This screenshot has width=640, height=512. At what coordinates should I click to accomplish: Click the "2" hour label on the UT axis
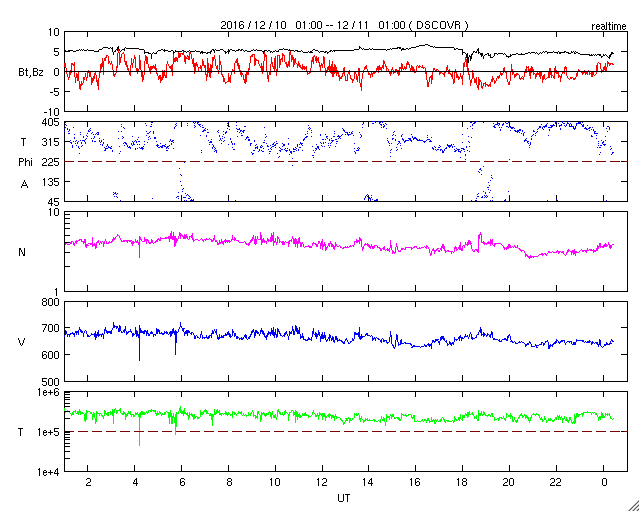tap(88, 483)
